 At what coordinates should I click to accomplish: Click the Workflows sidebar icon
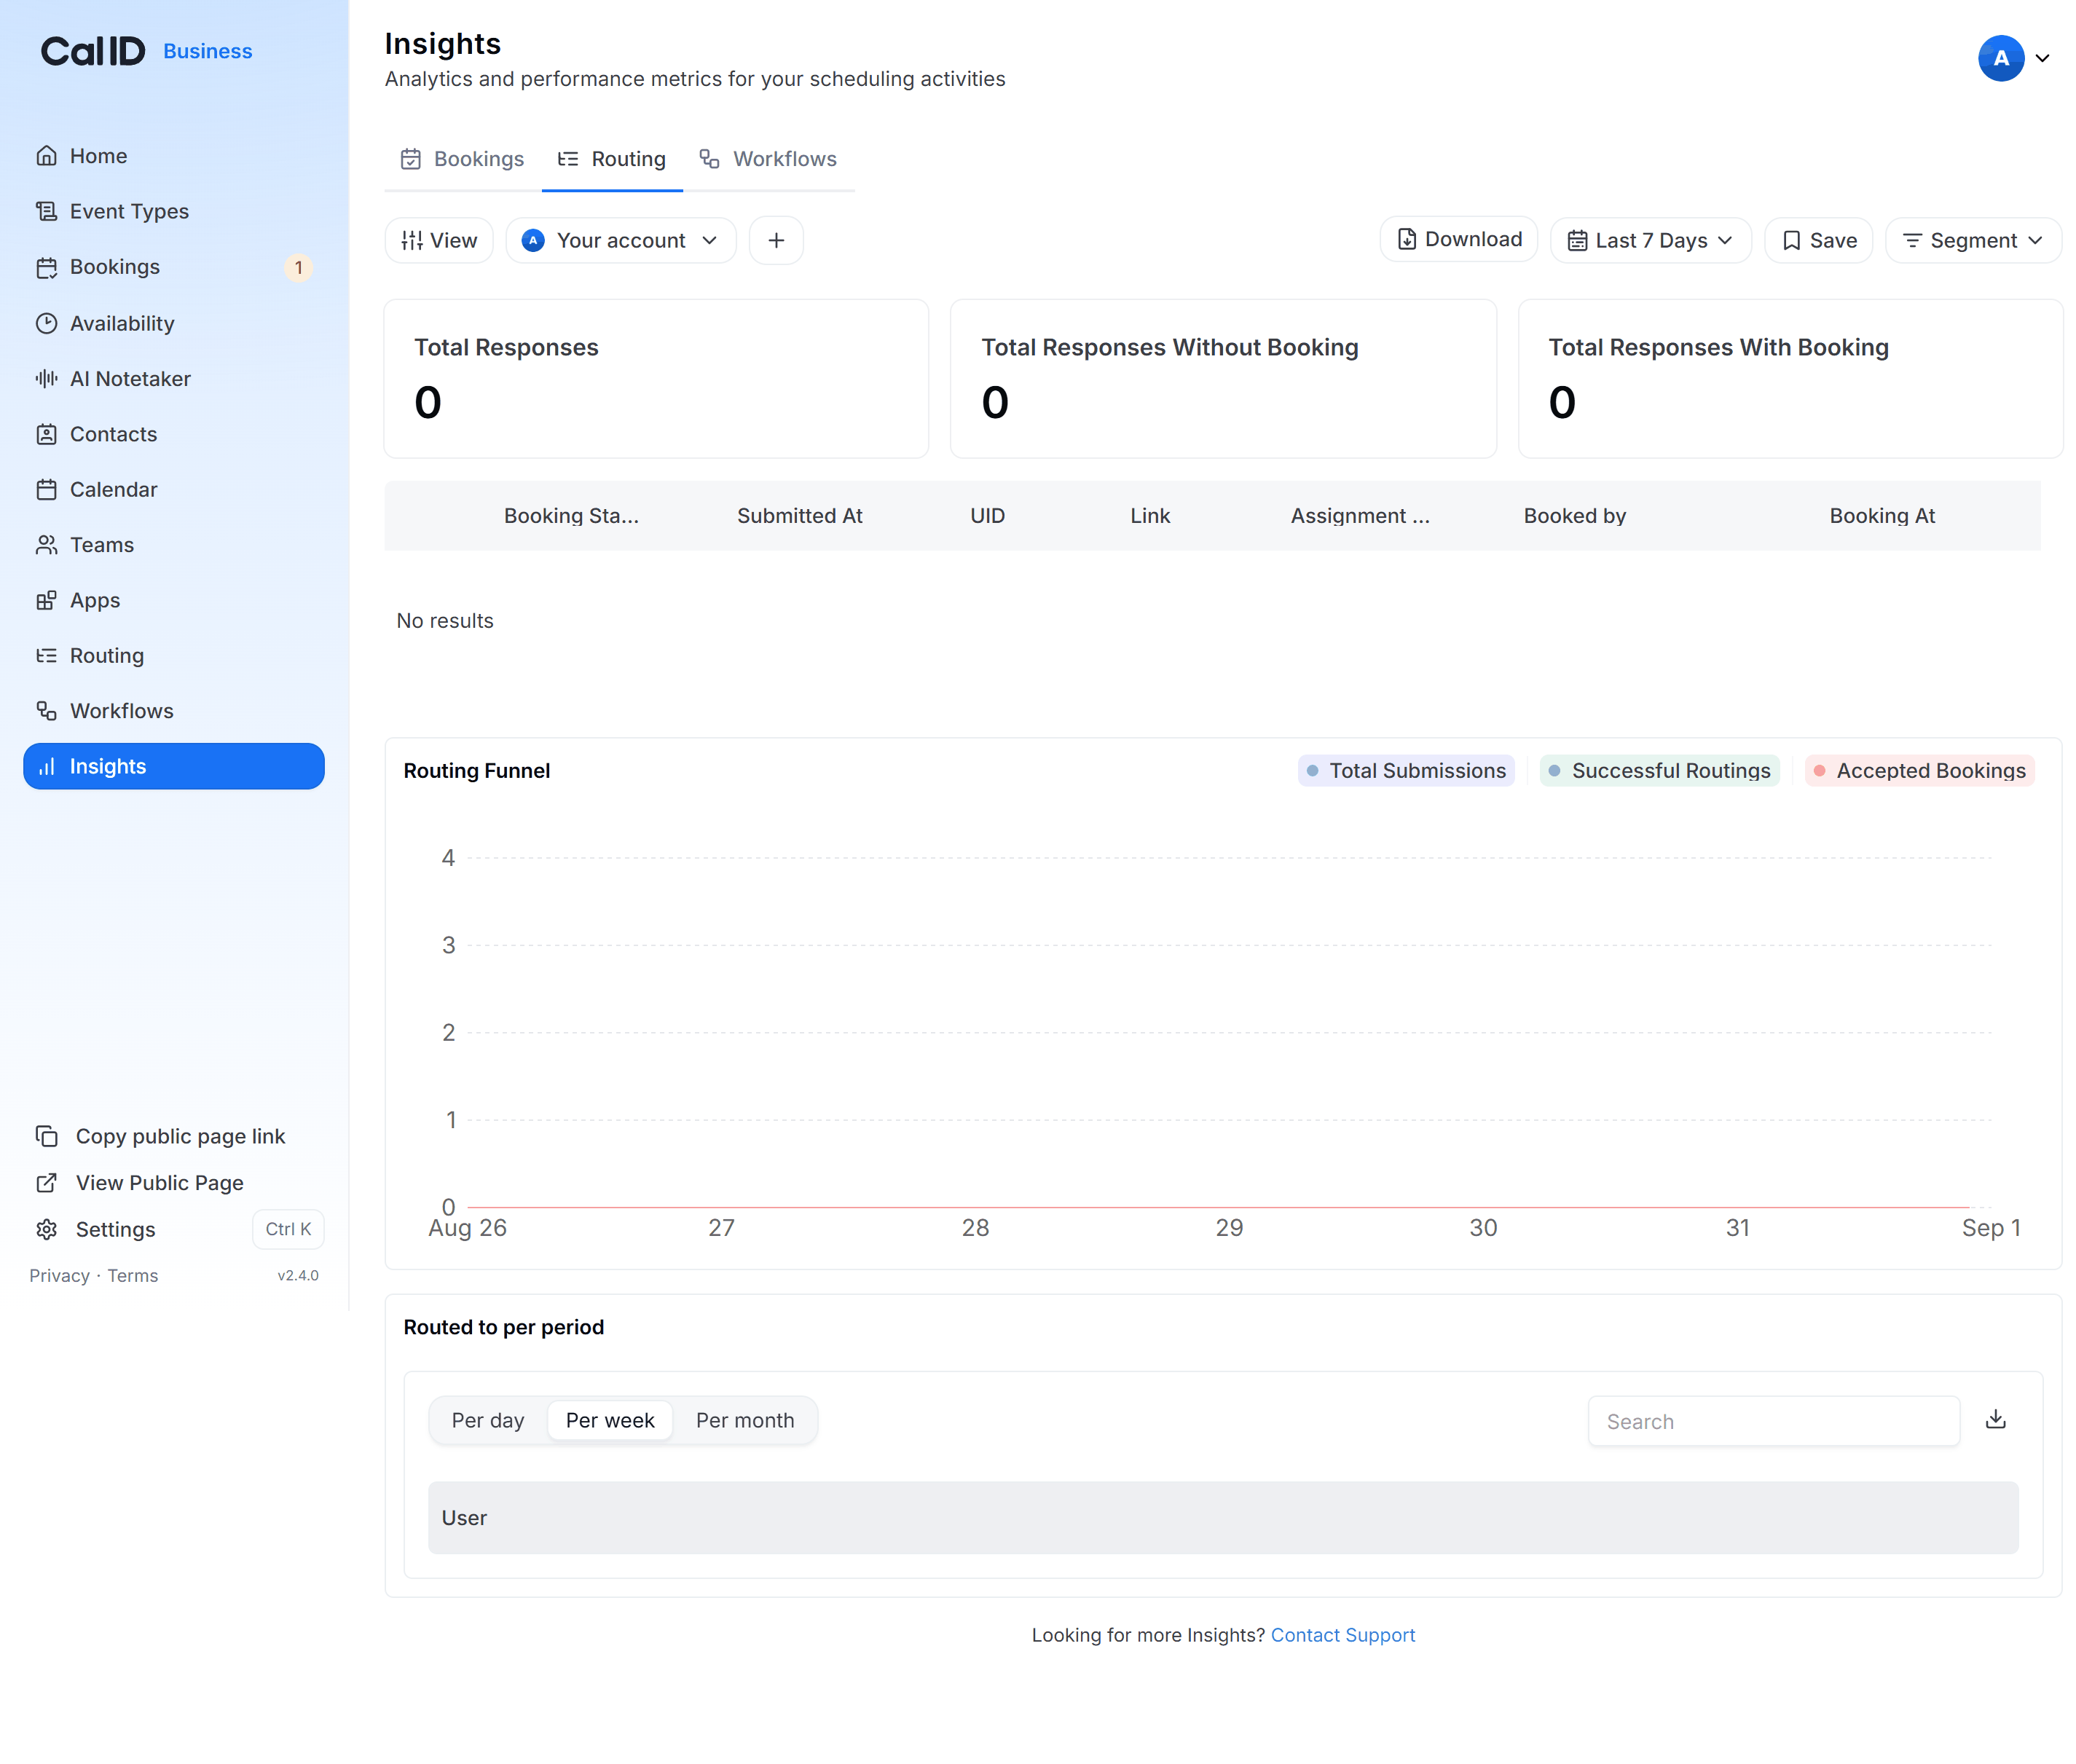click(46, 711)
